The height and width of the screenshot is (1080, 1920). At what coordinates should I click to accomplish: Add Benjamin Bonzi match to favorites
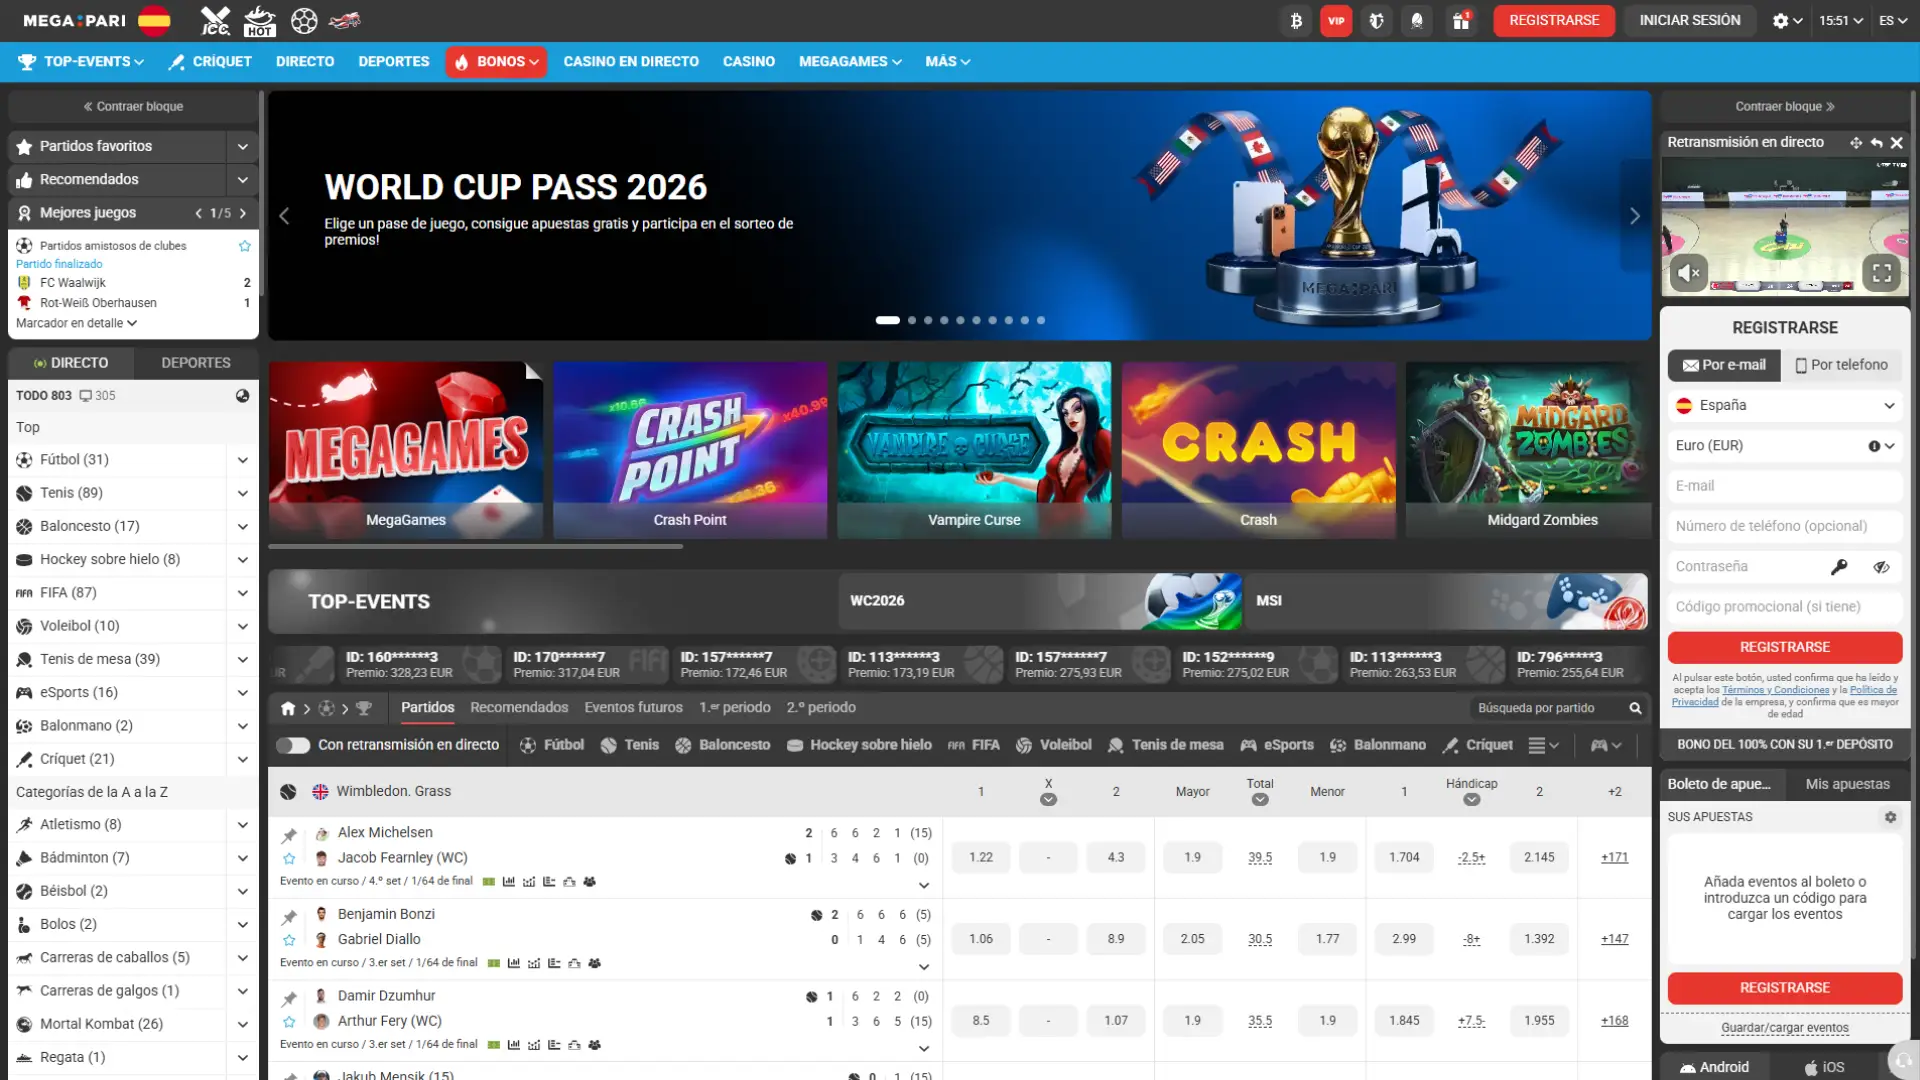point(289,940)
